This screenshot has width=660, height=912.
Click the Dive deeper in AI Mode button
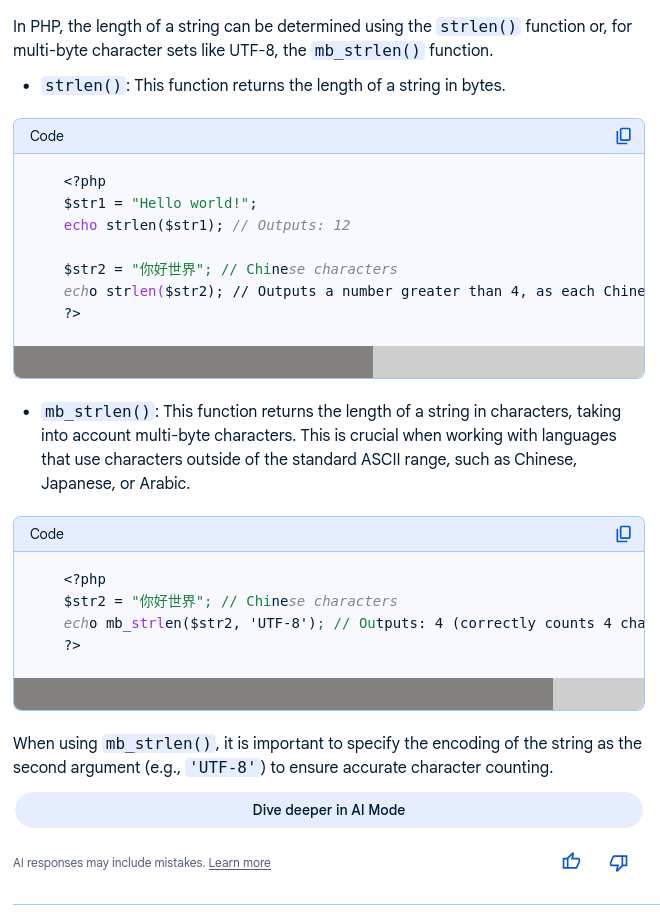pyautogui.click(x=328, y=810)
